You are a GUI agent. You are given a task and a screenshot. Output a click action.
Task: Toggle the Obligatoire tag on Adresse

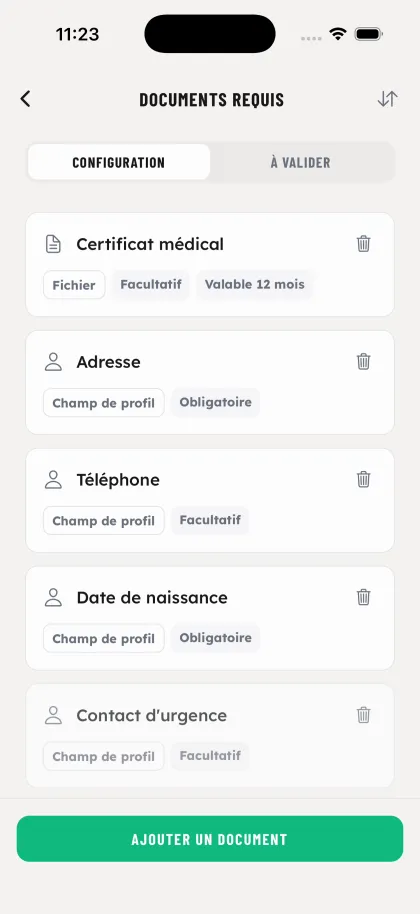pyautogui.click(x=216, y=402)
